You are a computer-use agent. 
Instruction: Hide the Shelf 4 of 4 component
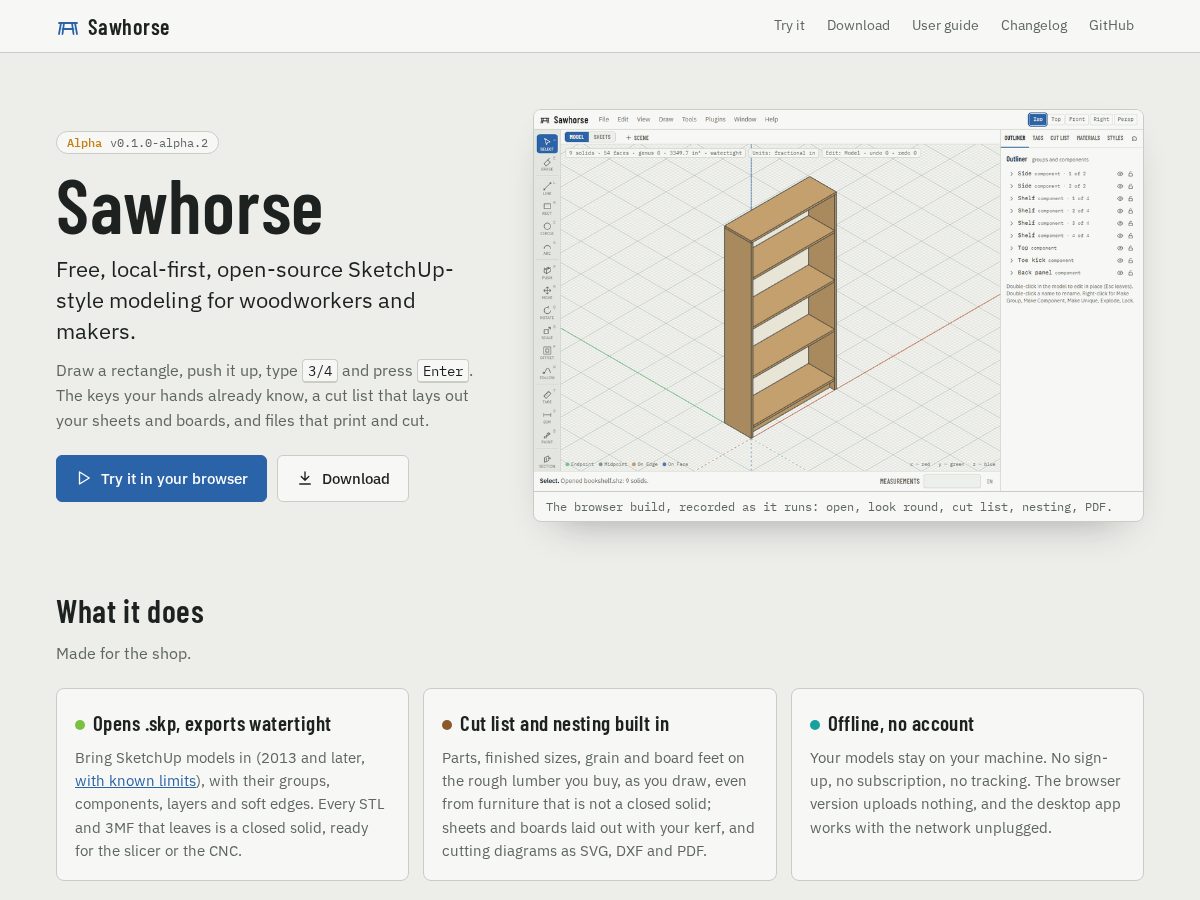coord(1120,236)
